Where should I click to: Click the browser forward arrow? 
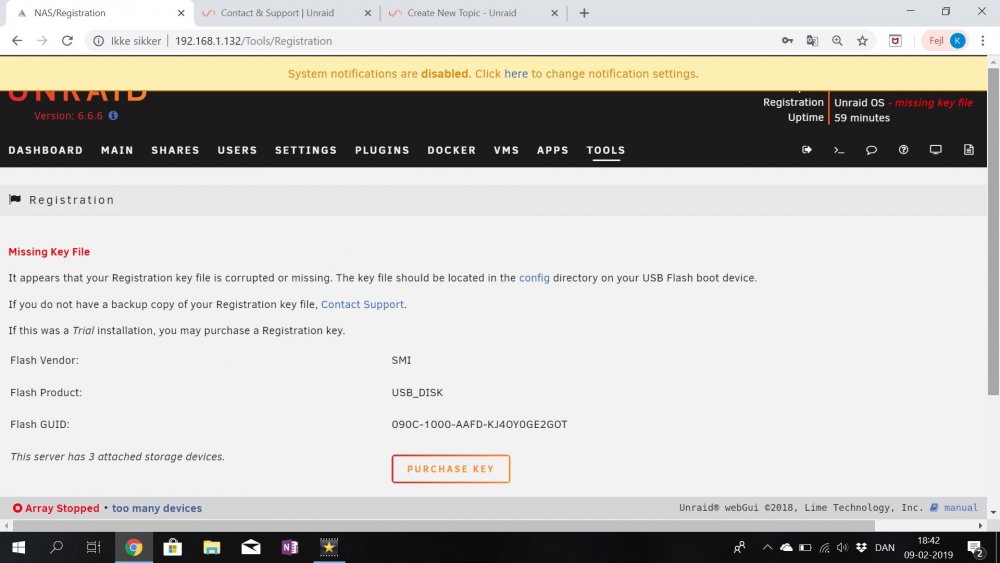click(x=42, y=41)
